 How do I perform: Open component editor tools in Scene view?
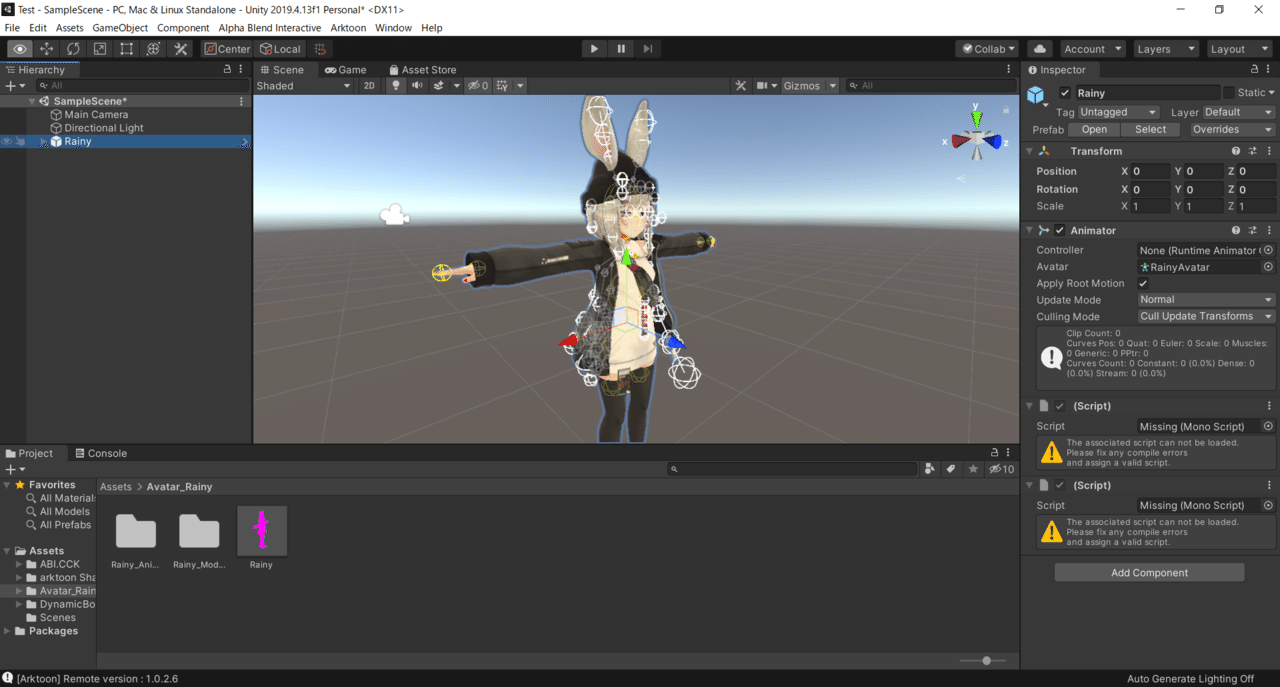[741, 86]
